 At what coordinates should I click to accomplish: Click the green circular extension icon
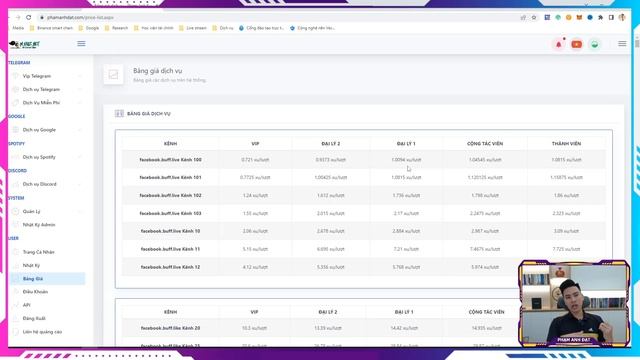558,18
